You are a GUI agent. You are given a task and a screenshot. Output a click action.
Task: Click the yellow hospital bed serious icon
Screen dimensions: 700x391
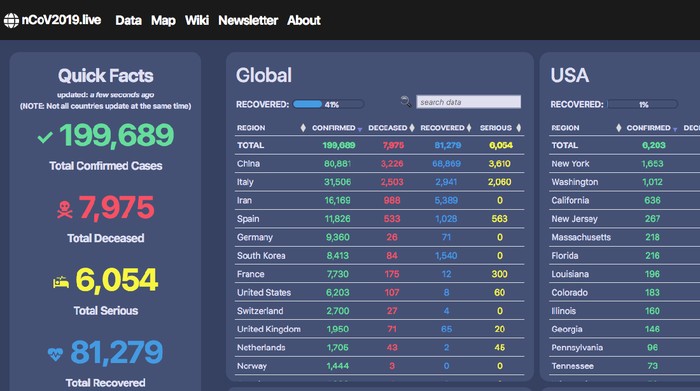point(61,282)
